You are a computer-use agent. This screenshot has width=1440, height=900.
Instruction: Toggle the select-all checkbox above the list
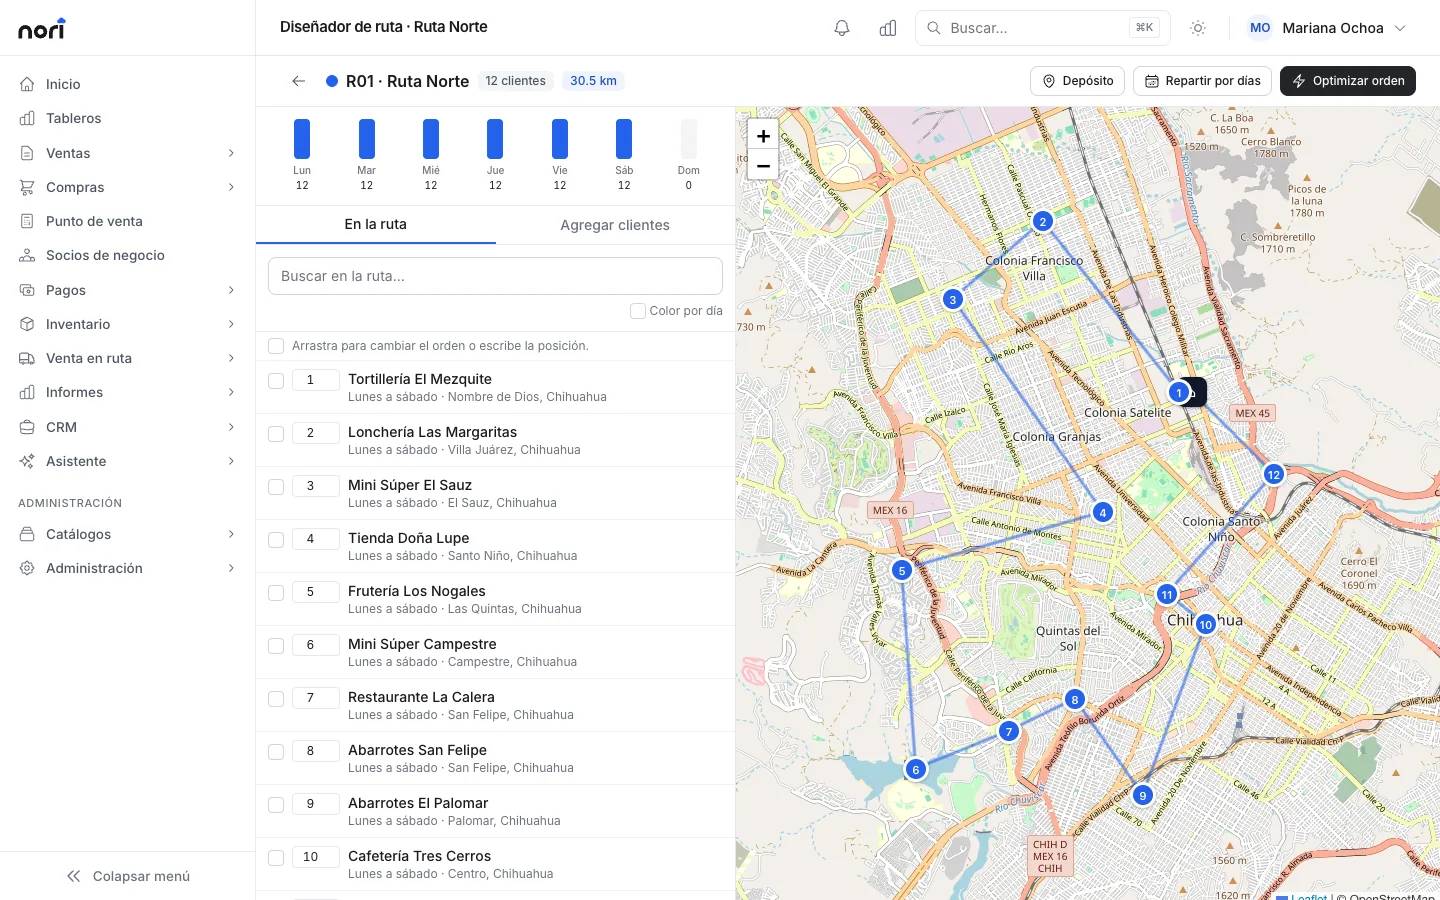276,346
